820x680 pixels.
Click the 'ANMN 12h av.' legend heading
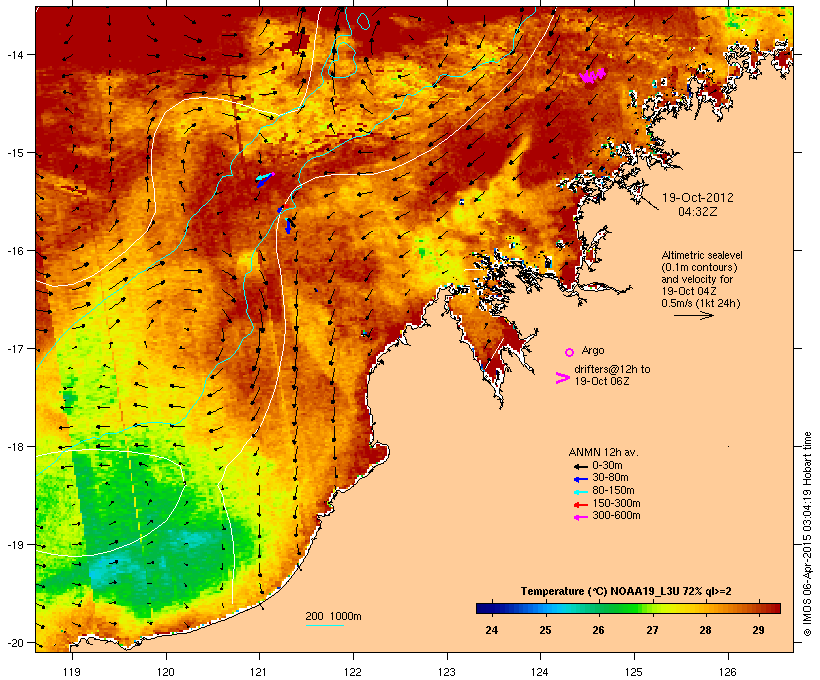pos(603,452)
